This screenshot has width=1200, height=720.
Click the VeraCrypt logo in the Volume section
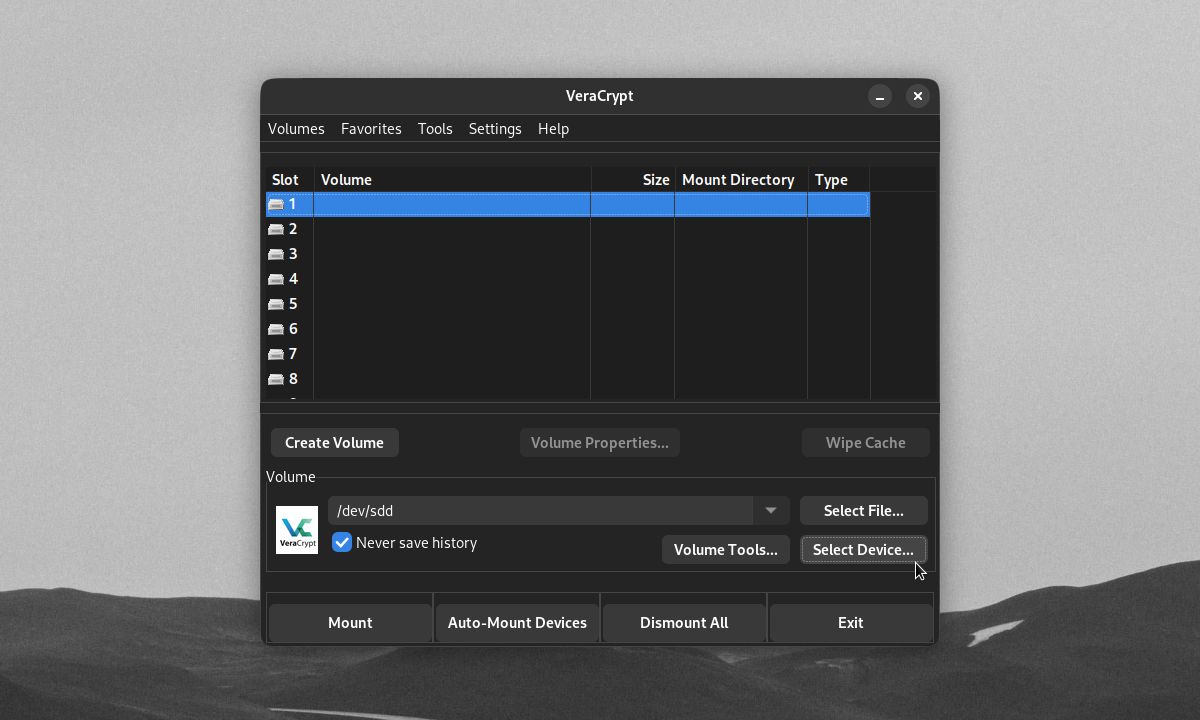[297, 530]
